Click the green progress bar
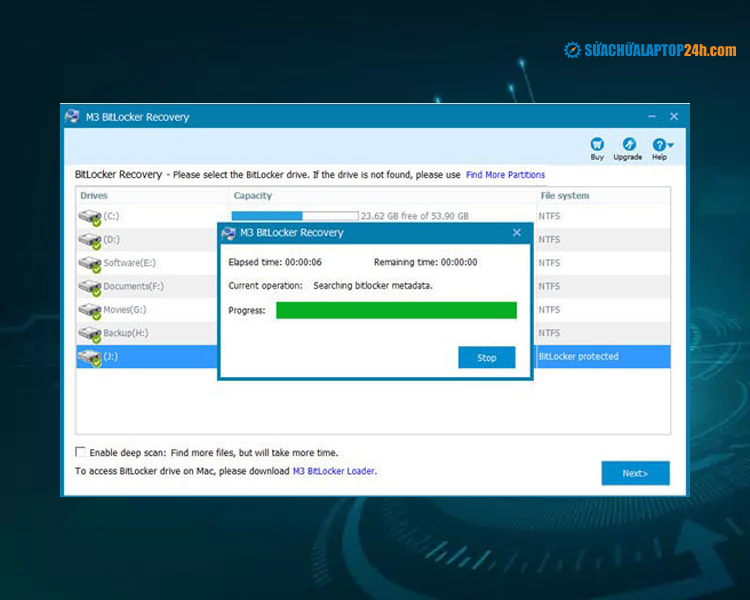The image size is (750, 600). pos(397,310)
